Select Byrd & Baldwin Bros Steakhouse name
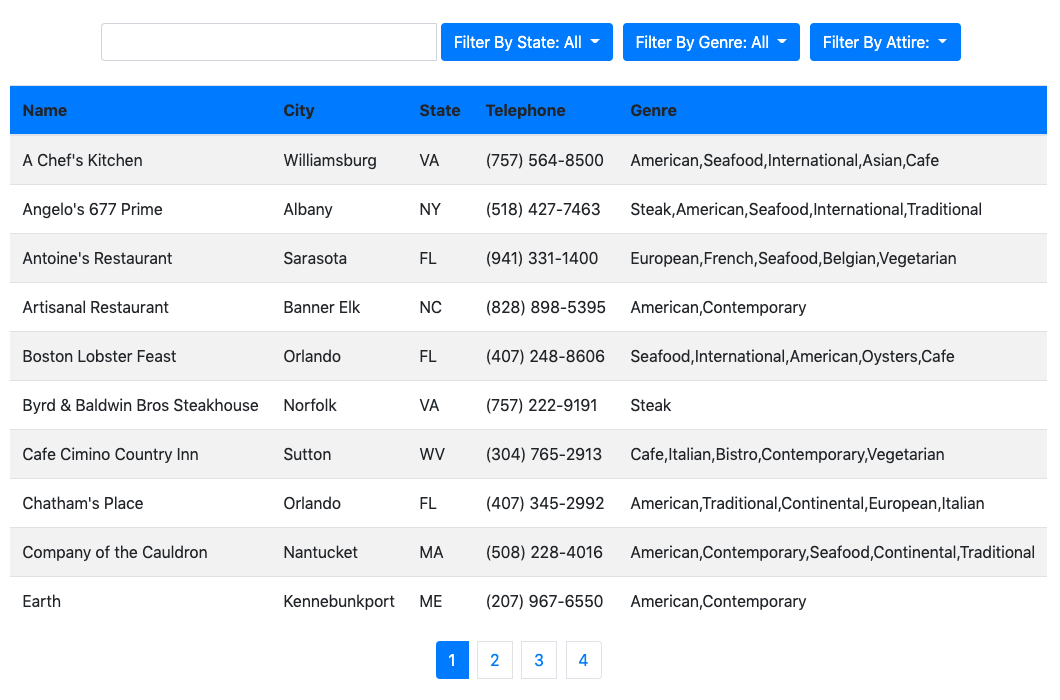Image resolution: width=1060 pixels, height=700 pixels. click(x=141, y=405)
